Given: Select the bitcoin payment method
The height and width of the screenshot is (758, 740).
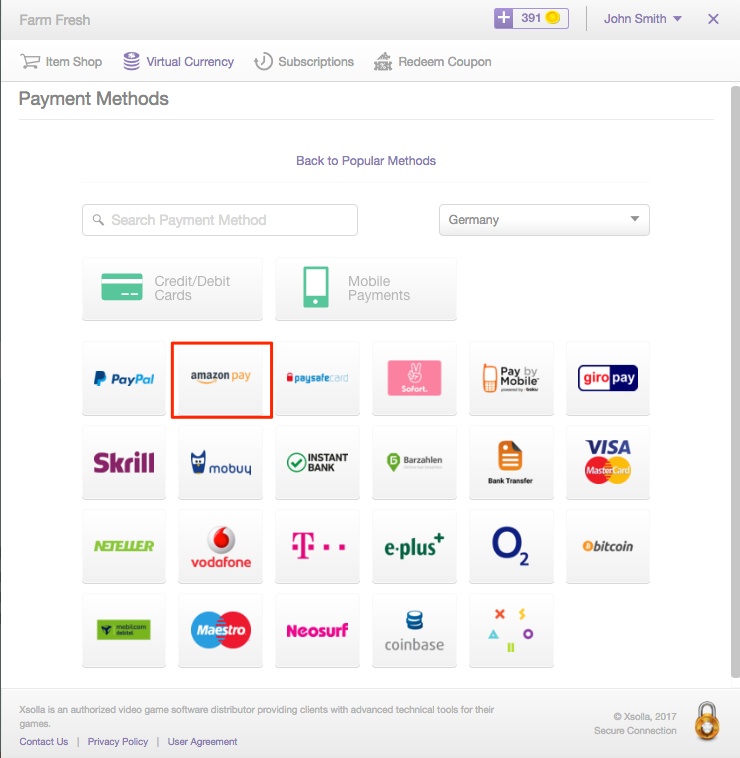Looking at the screenshot, I should (x=608, y=546).
